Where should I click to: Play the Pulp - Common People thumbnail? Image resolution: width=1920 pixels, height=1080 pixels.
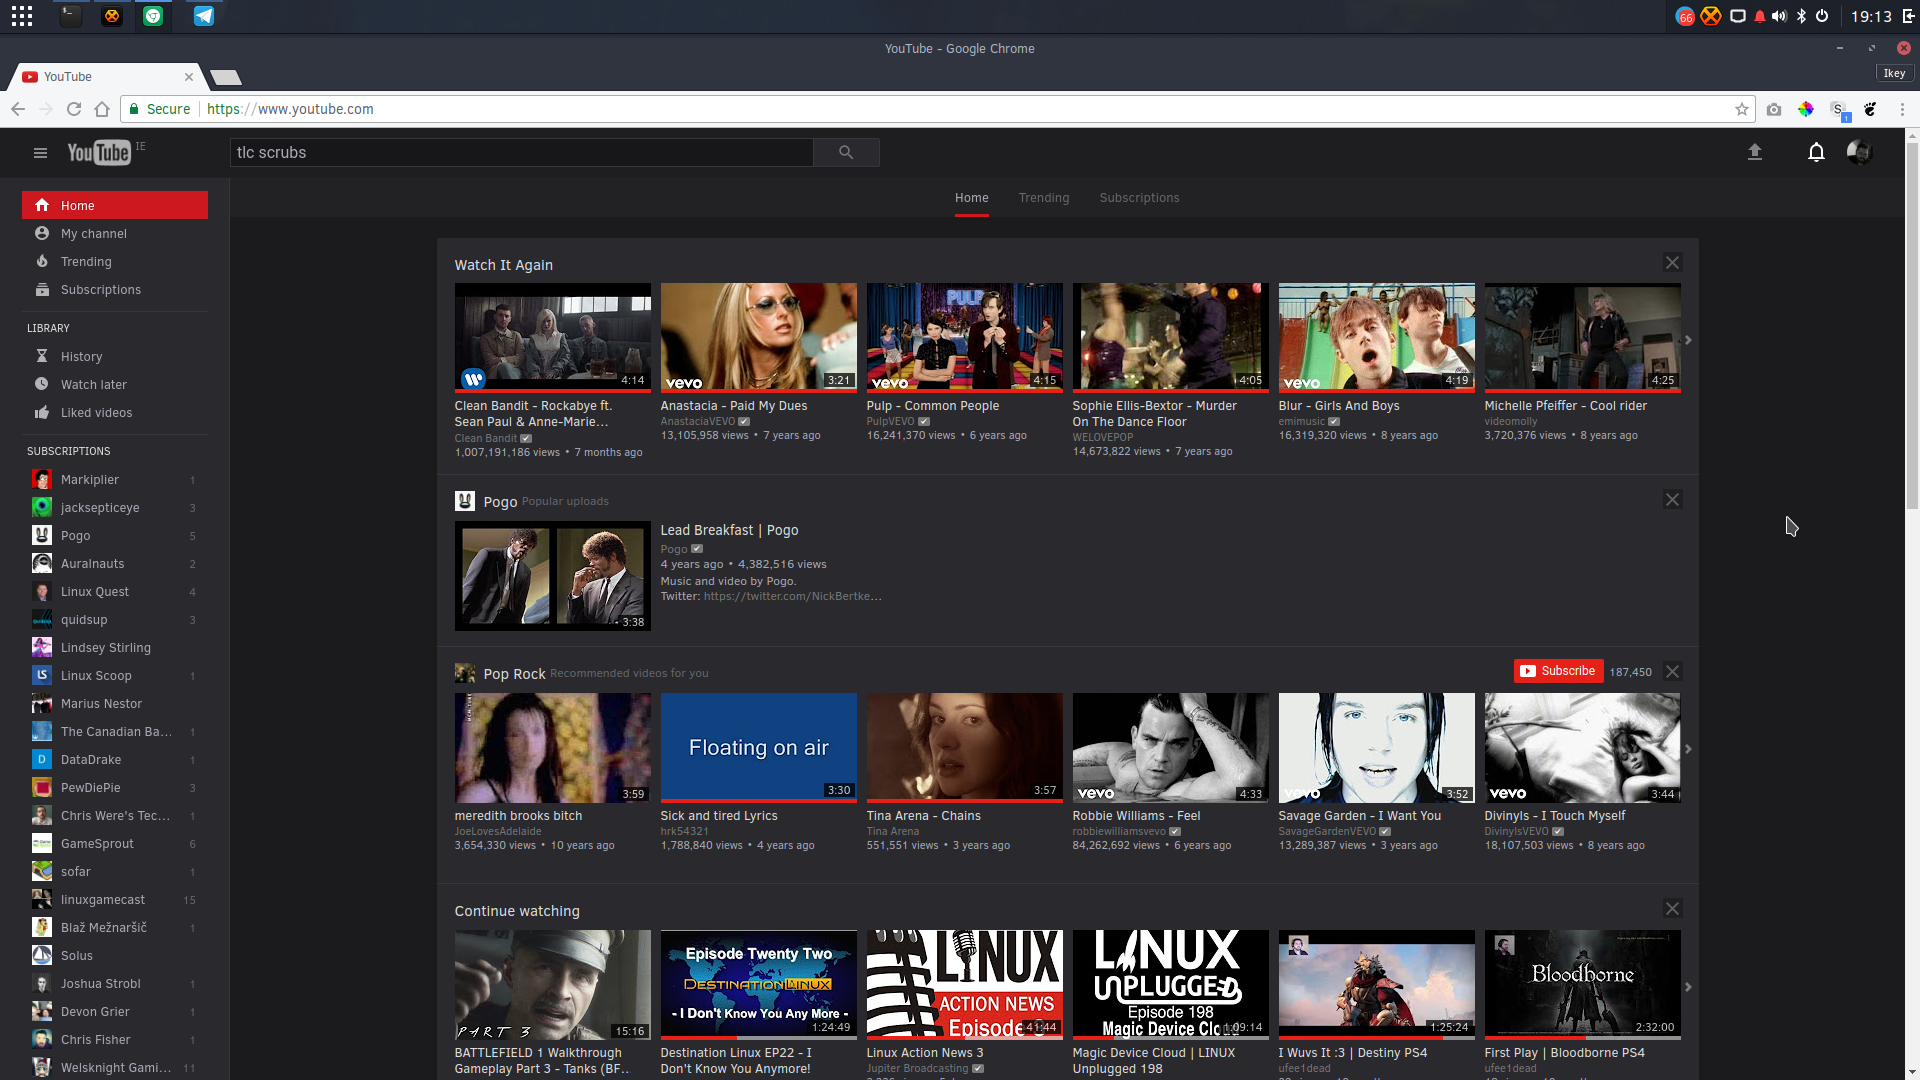pos(964,337)
